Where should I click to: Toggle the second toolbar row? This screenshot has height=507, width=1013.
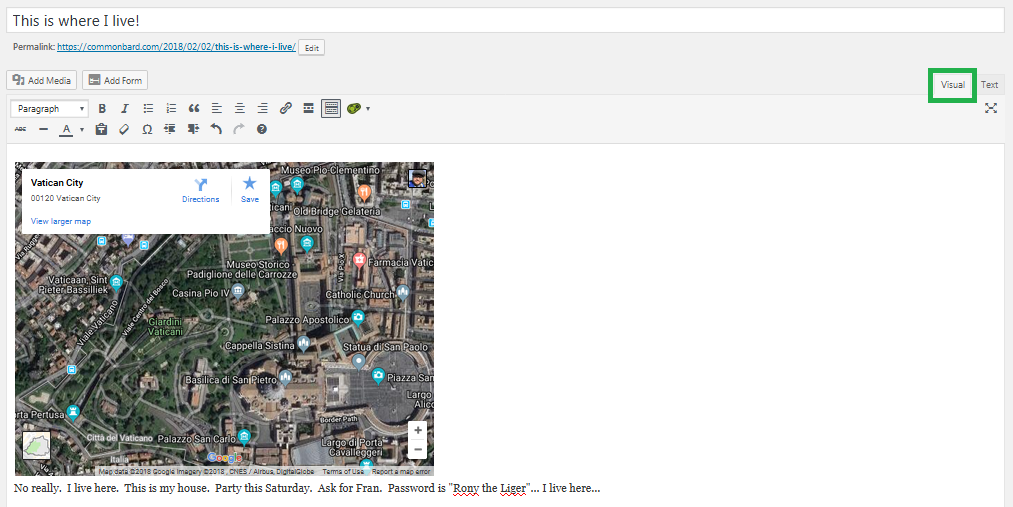[331, 109]
